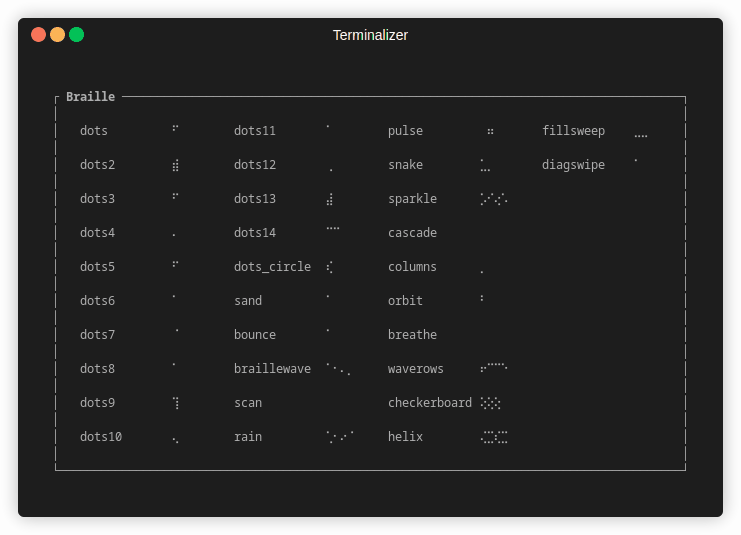Click the braillewave spinner animation icon
This screenshot has width=741, height=535.
click(339, 369)
